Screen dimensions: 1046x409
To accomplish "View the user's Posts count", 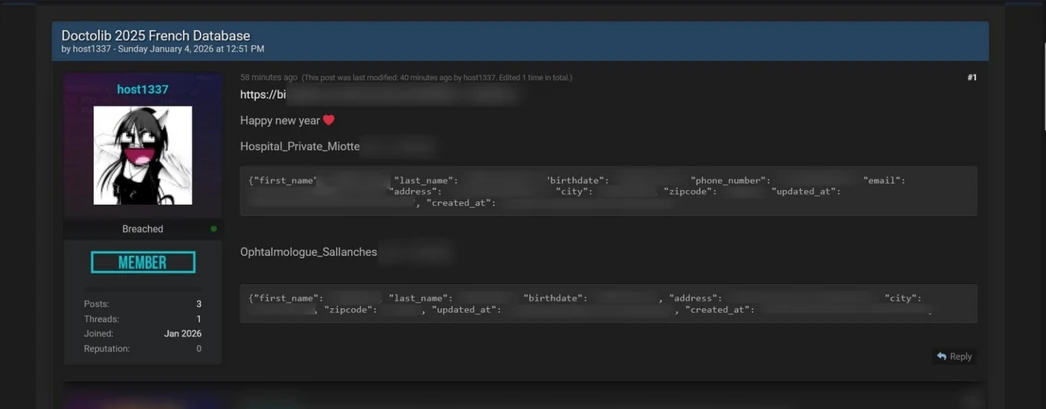I will [x=198, y=304].
